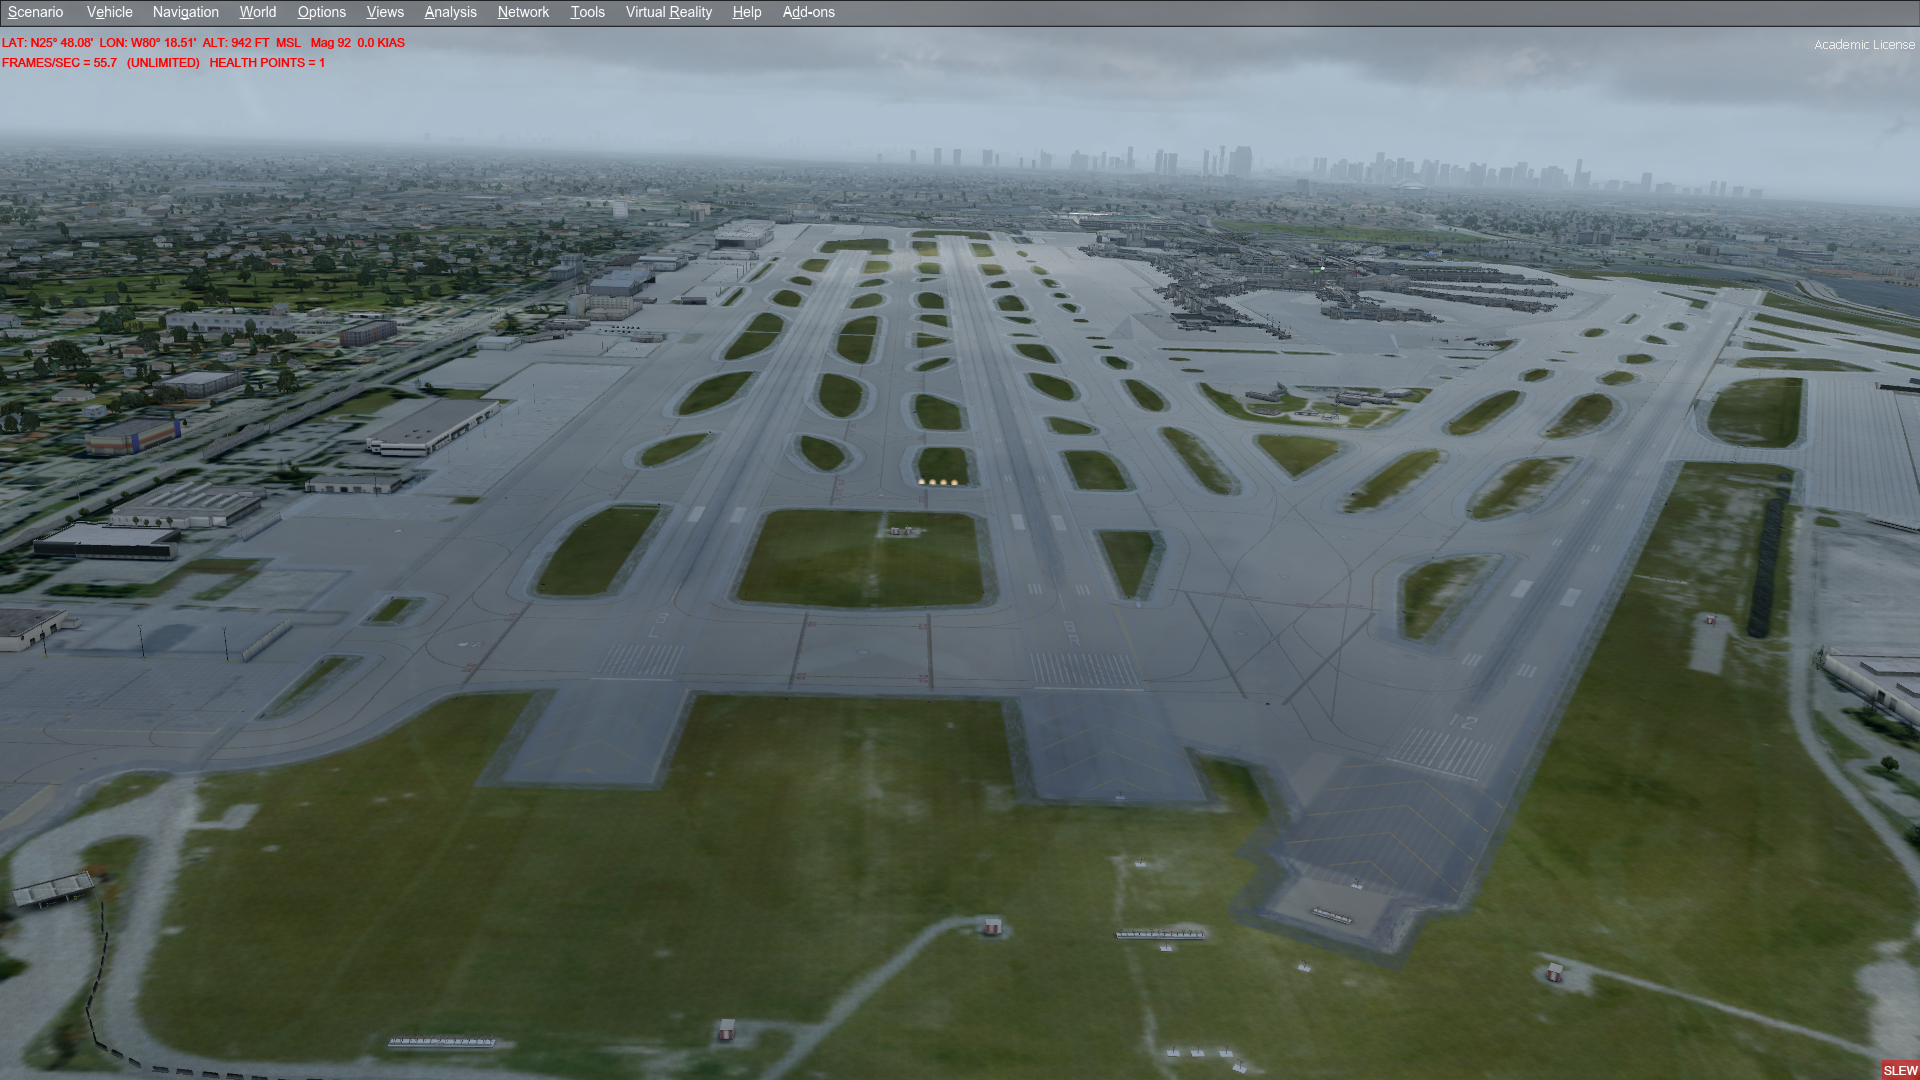Click the runway 12 number marking
This screenshot has height=1080, width=1920.
tap(1463, 721)
